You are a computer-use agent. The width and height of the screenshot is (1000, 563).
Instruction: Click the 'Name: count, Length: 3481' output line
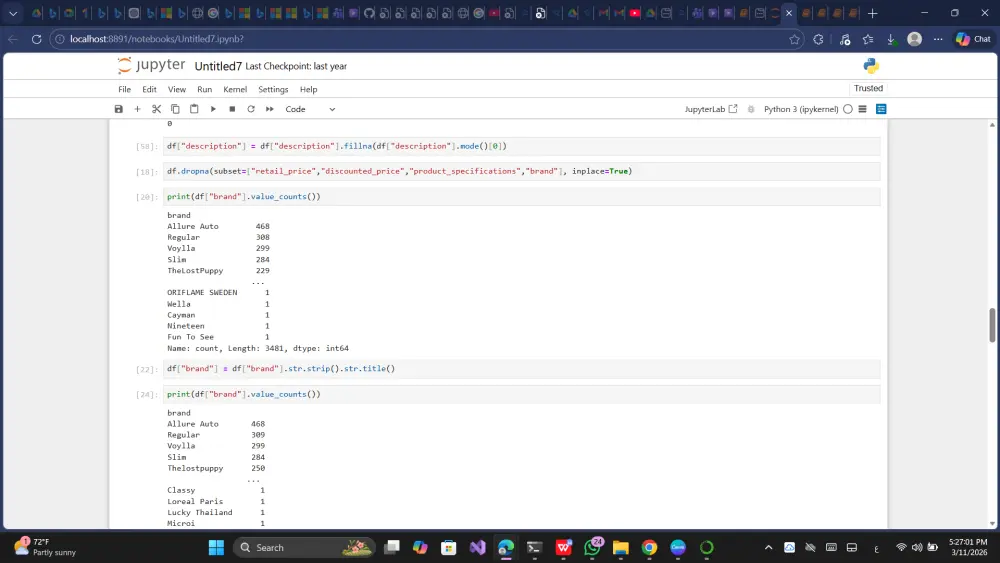pos(258,348)
